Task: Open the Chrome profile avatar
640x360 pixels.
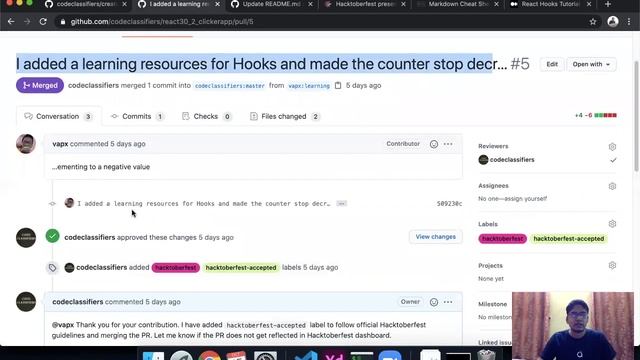Action: point(613,22)
